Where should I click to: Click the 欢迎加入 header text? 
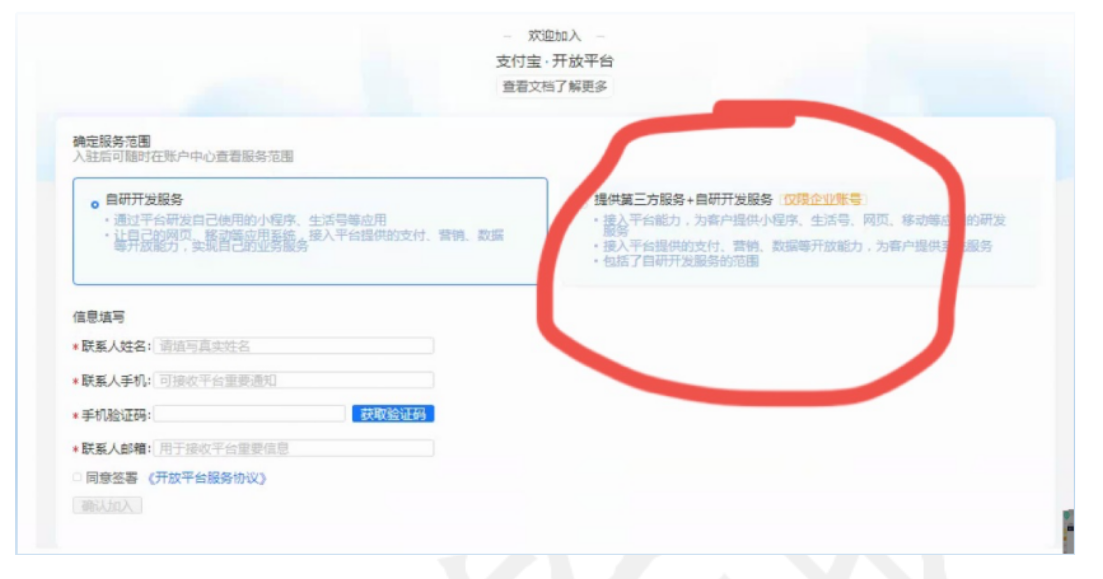click(554, 36)
